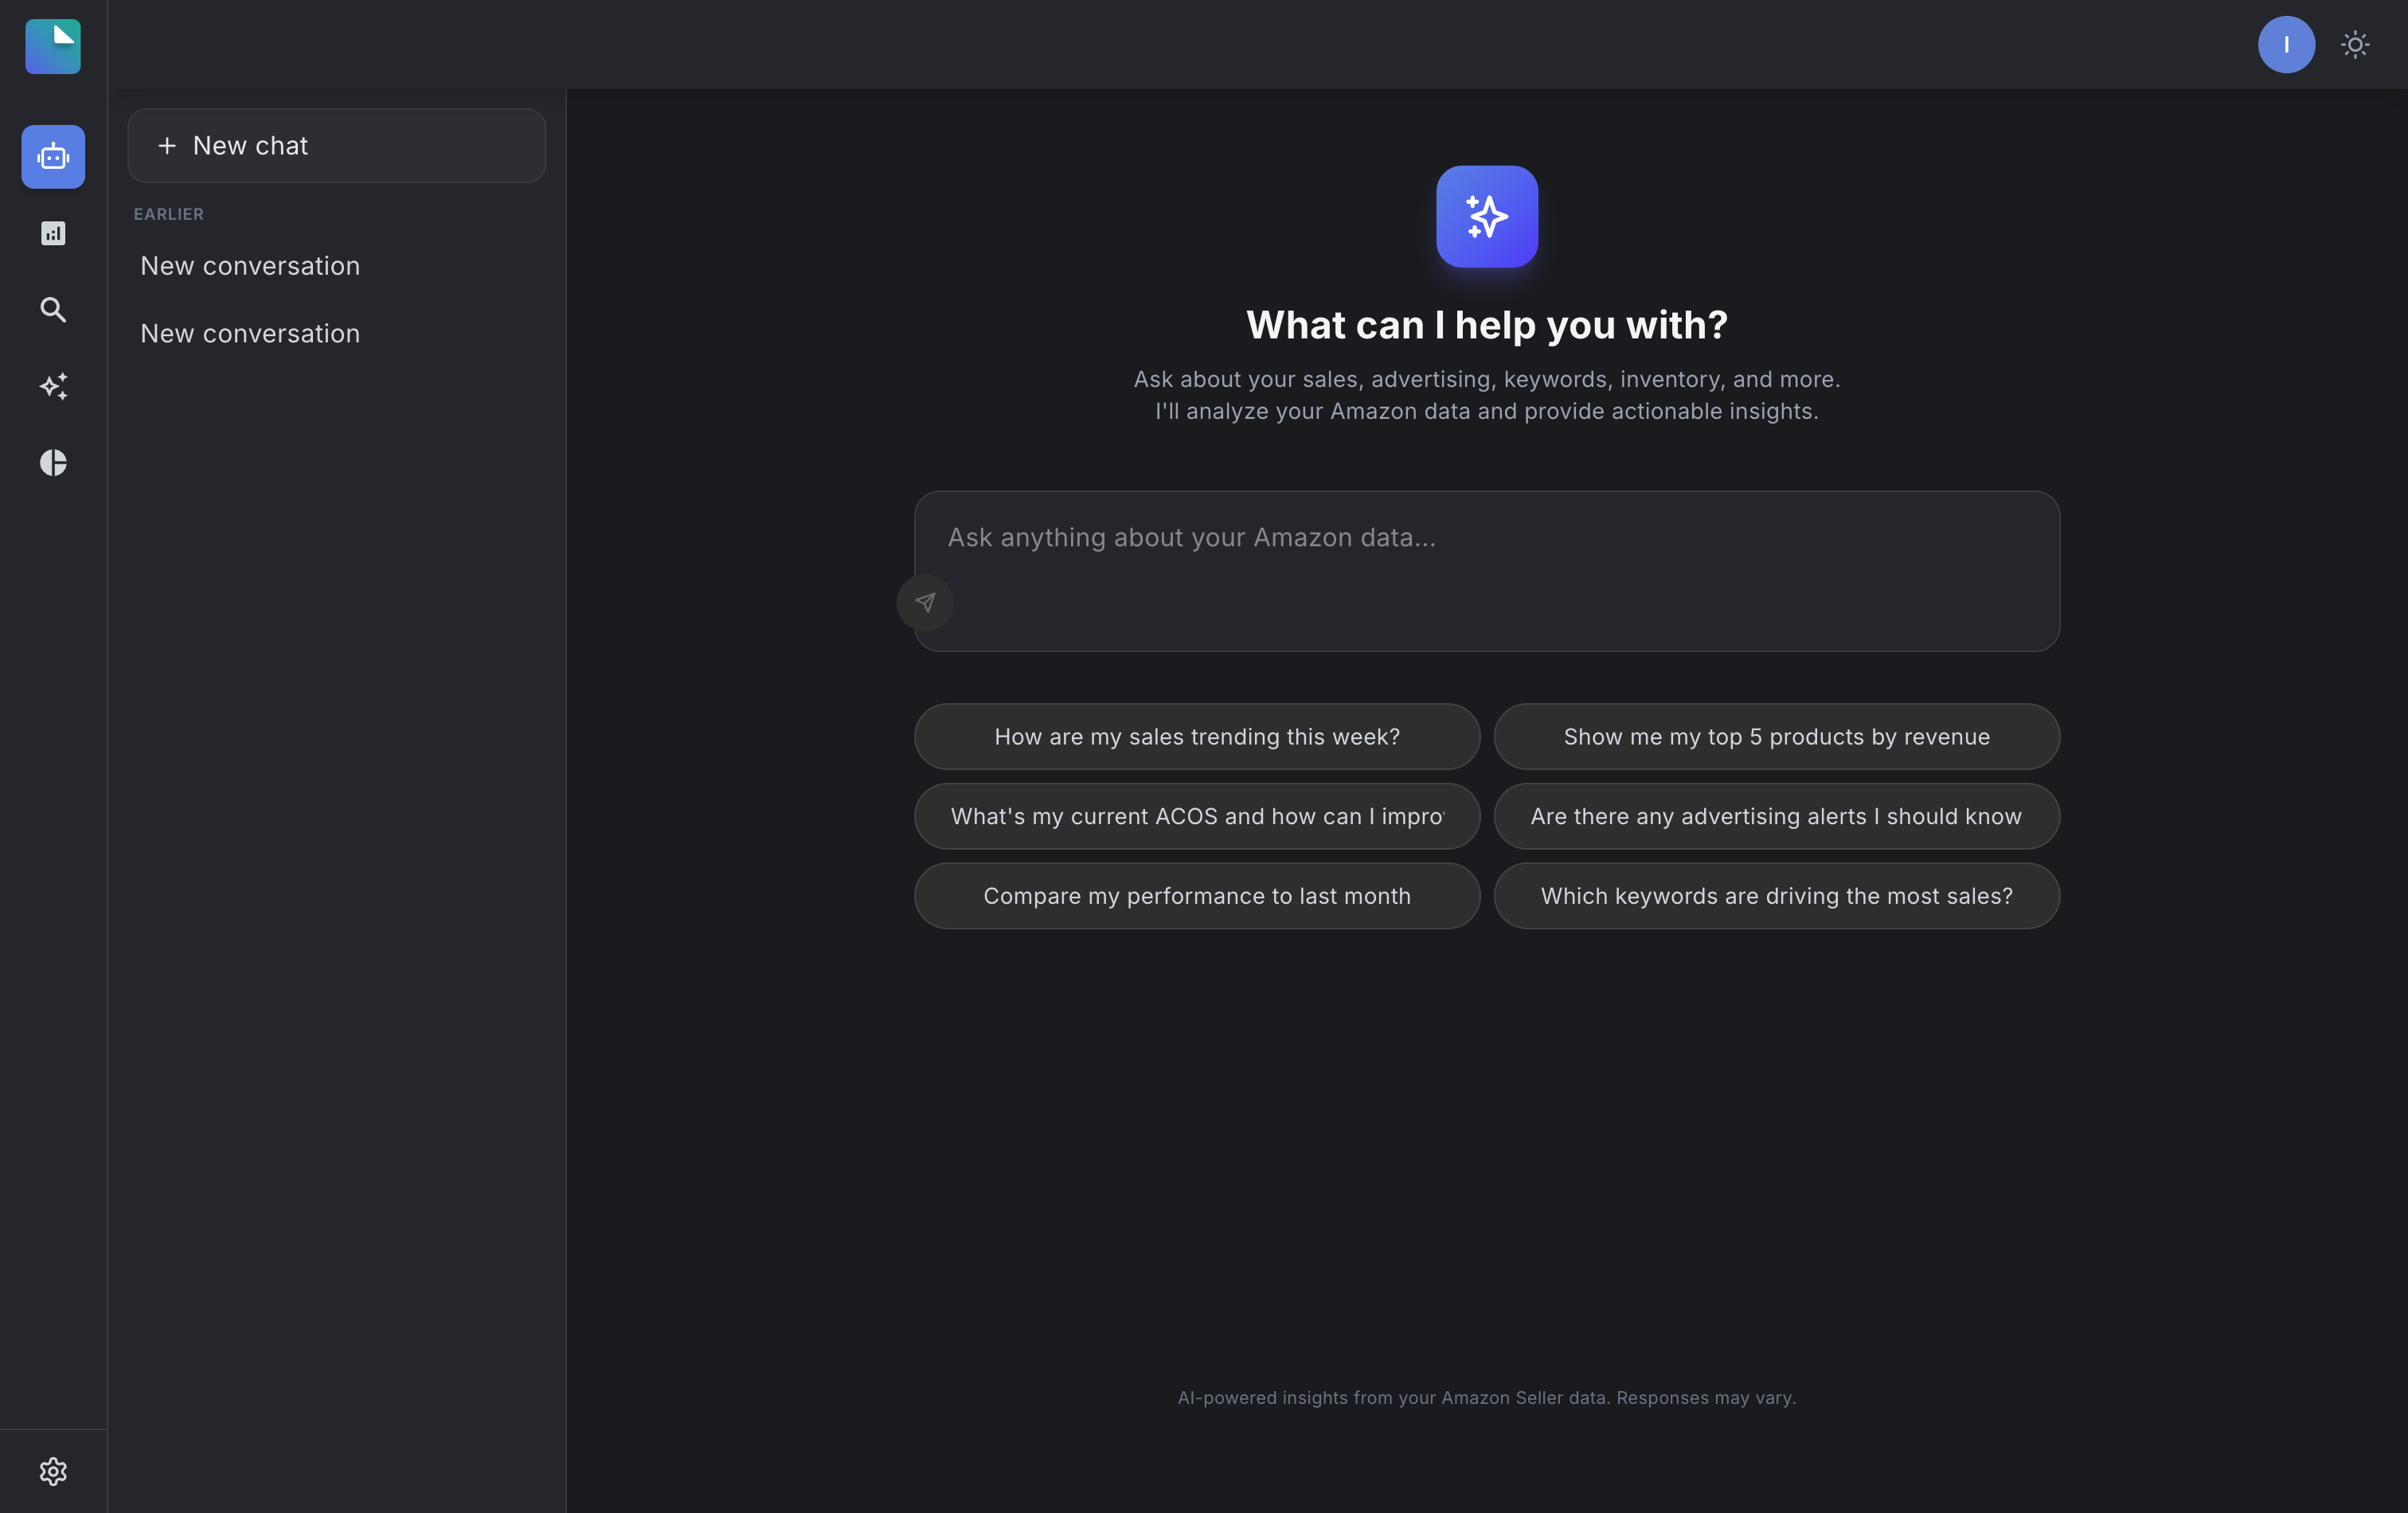Choose 'What's my current ACOS' suggestion

coord(1197,817)
